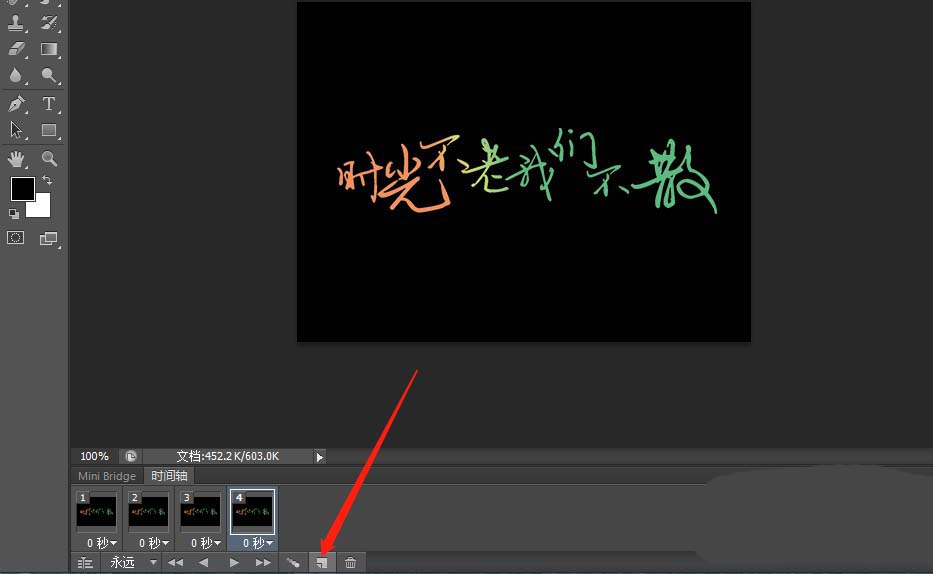The height and width of the screenshot is (574, 933).
Task: Select animation frame 4 thumbnail
Action: tap(252, 512)
